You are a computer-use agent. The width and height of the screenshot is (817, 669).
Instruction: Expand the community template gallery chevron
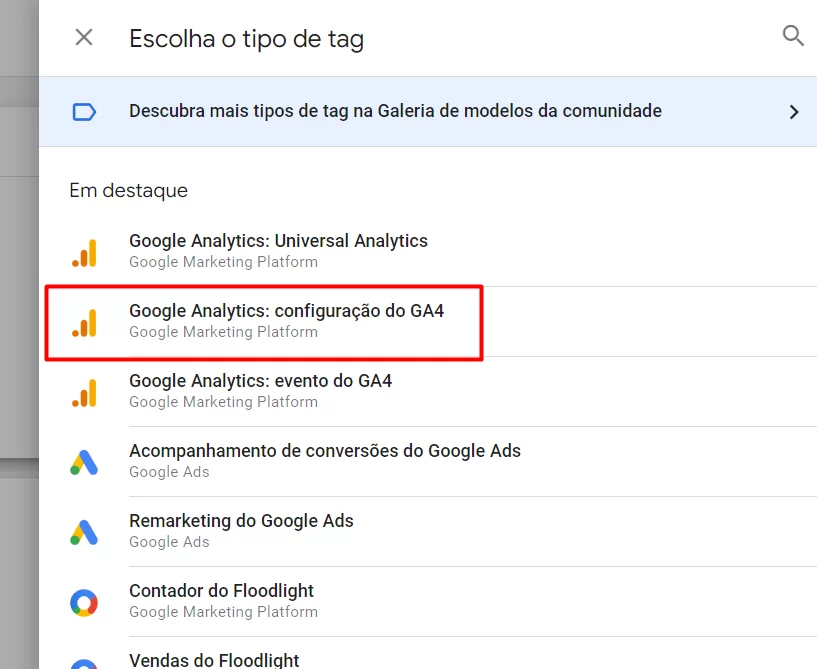(x=794, y=112)
